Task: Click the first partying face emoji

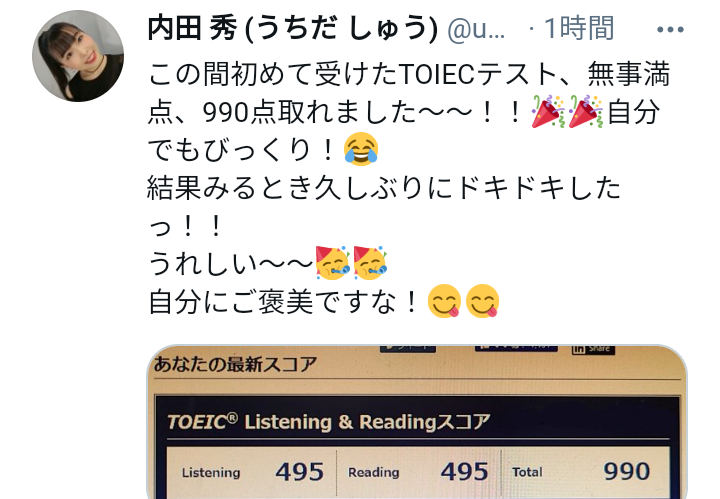Action: (333, 263)
